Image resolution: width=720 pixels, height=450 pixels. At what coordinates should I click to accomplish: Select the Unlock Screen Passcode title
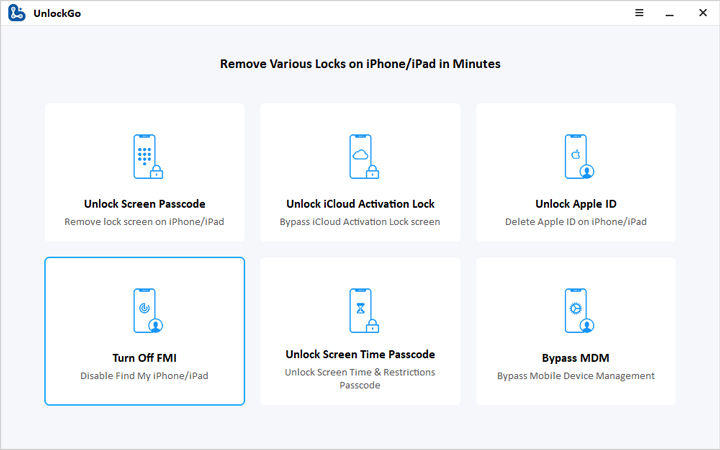coord(145,204)
